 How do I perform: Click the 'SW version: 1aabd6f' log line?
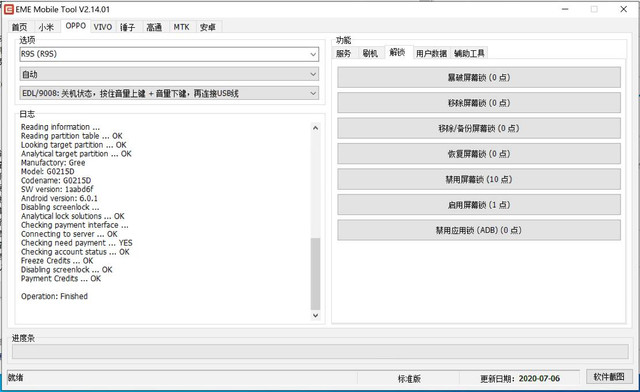coord(57,189)
